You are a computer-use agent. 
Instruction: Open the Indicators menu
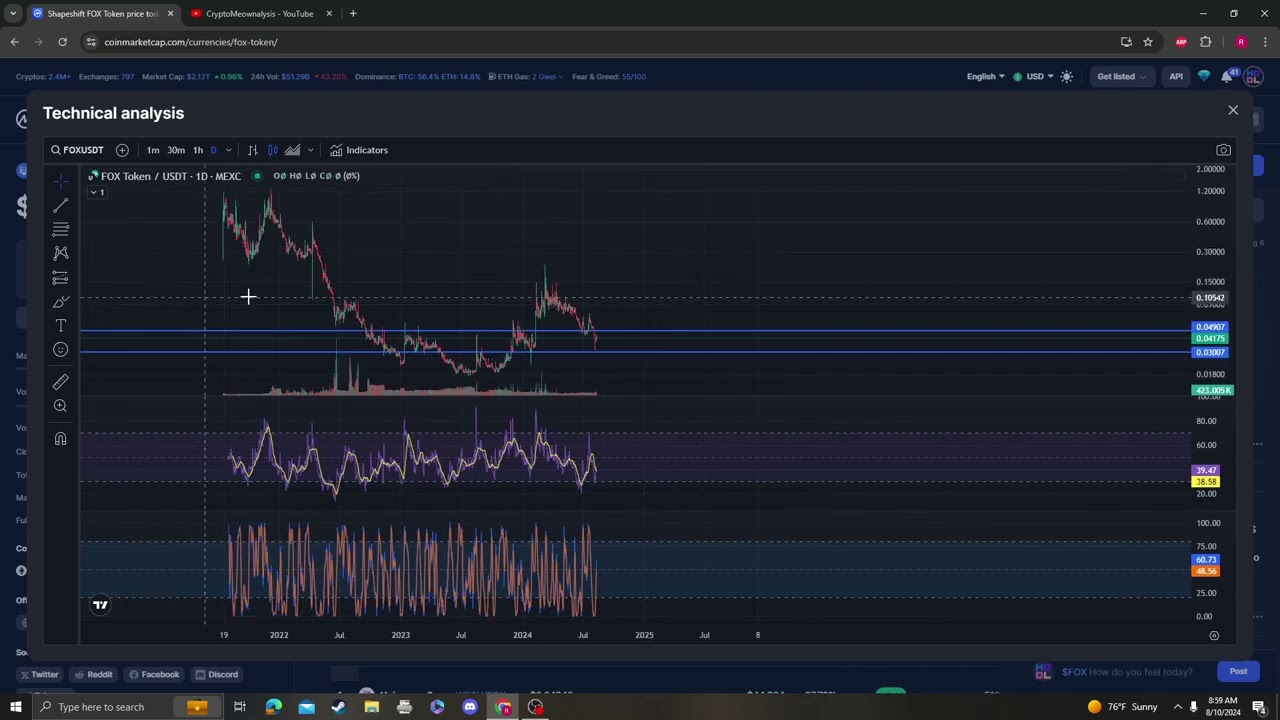coord(359,150)
